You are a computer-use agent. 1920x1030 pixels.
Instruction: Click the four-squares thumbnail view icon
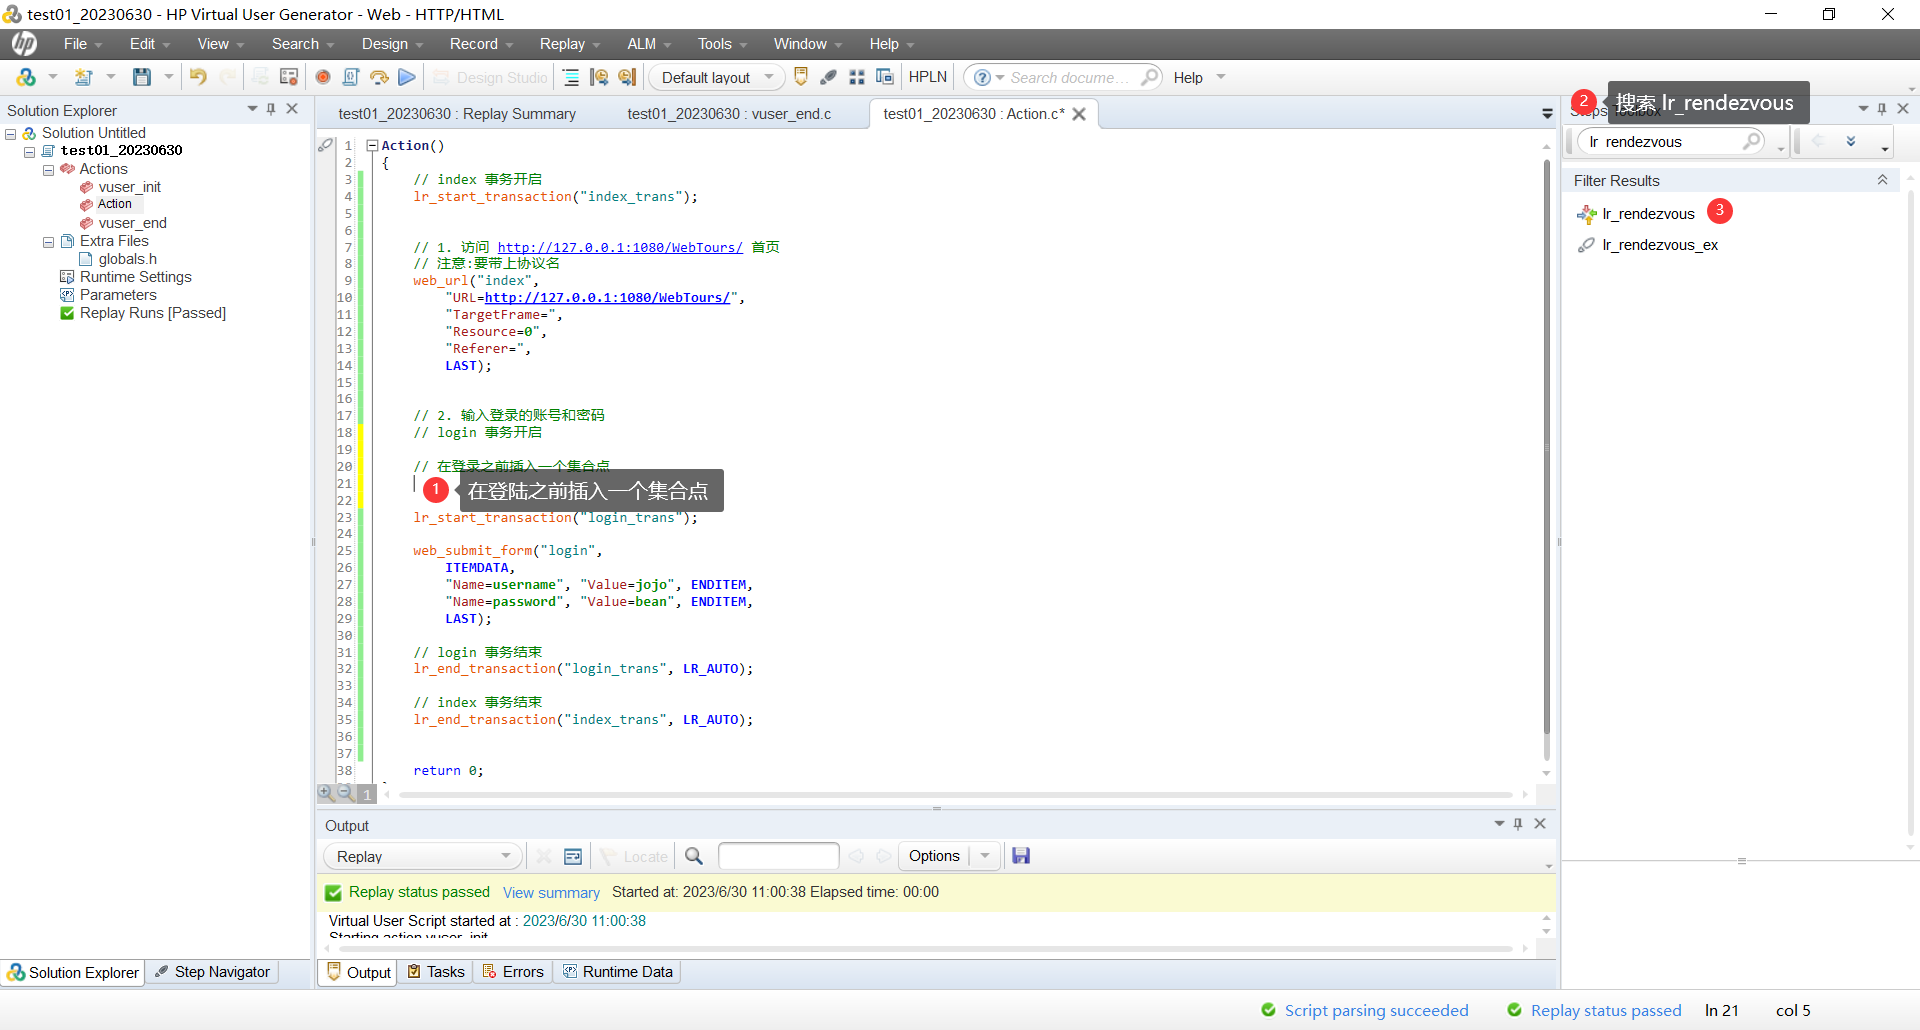(857, 77)
